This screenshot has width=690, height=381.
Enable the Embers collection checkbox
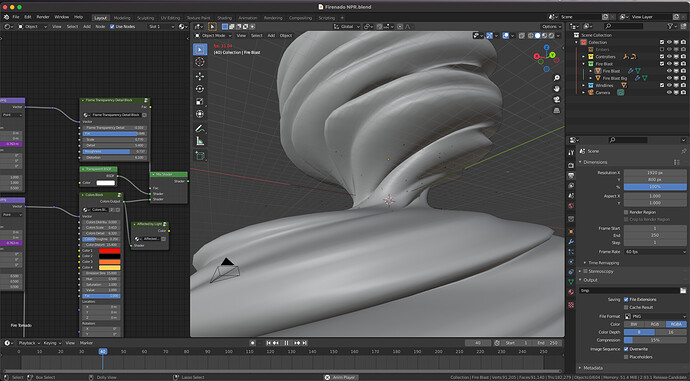point(662,49)
